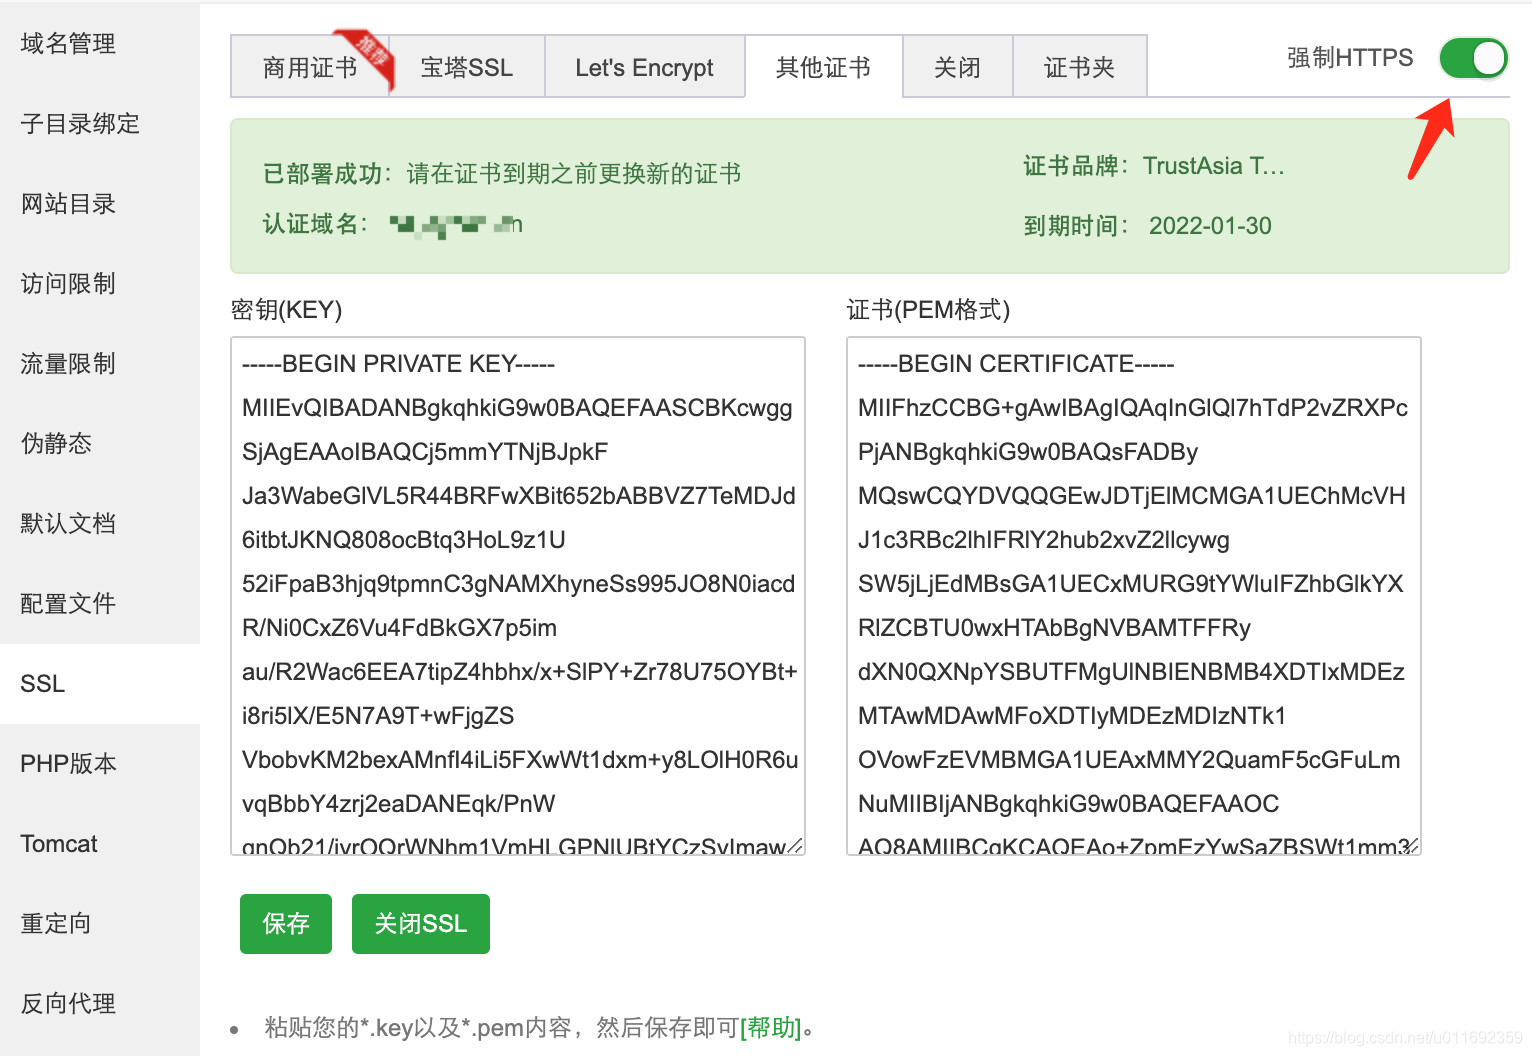1532x1056 pixels.
Task: Enable the 强制HTTPS toggle
Action: [x=1472, y=58]
